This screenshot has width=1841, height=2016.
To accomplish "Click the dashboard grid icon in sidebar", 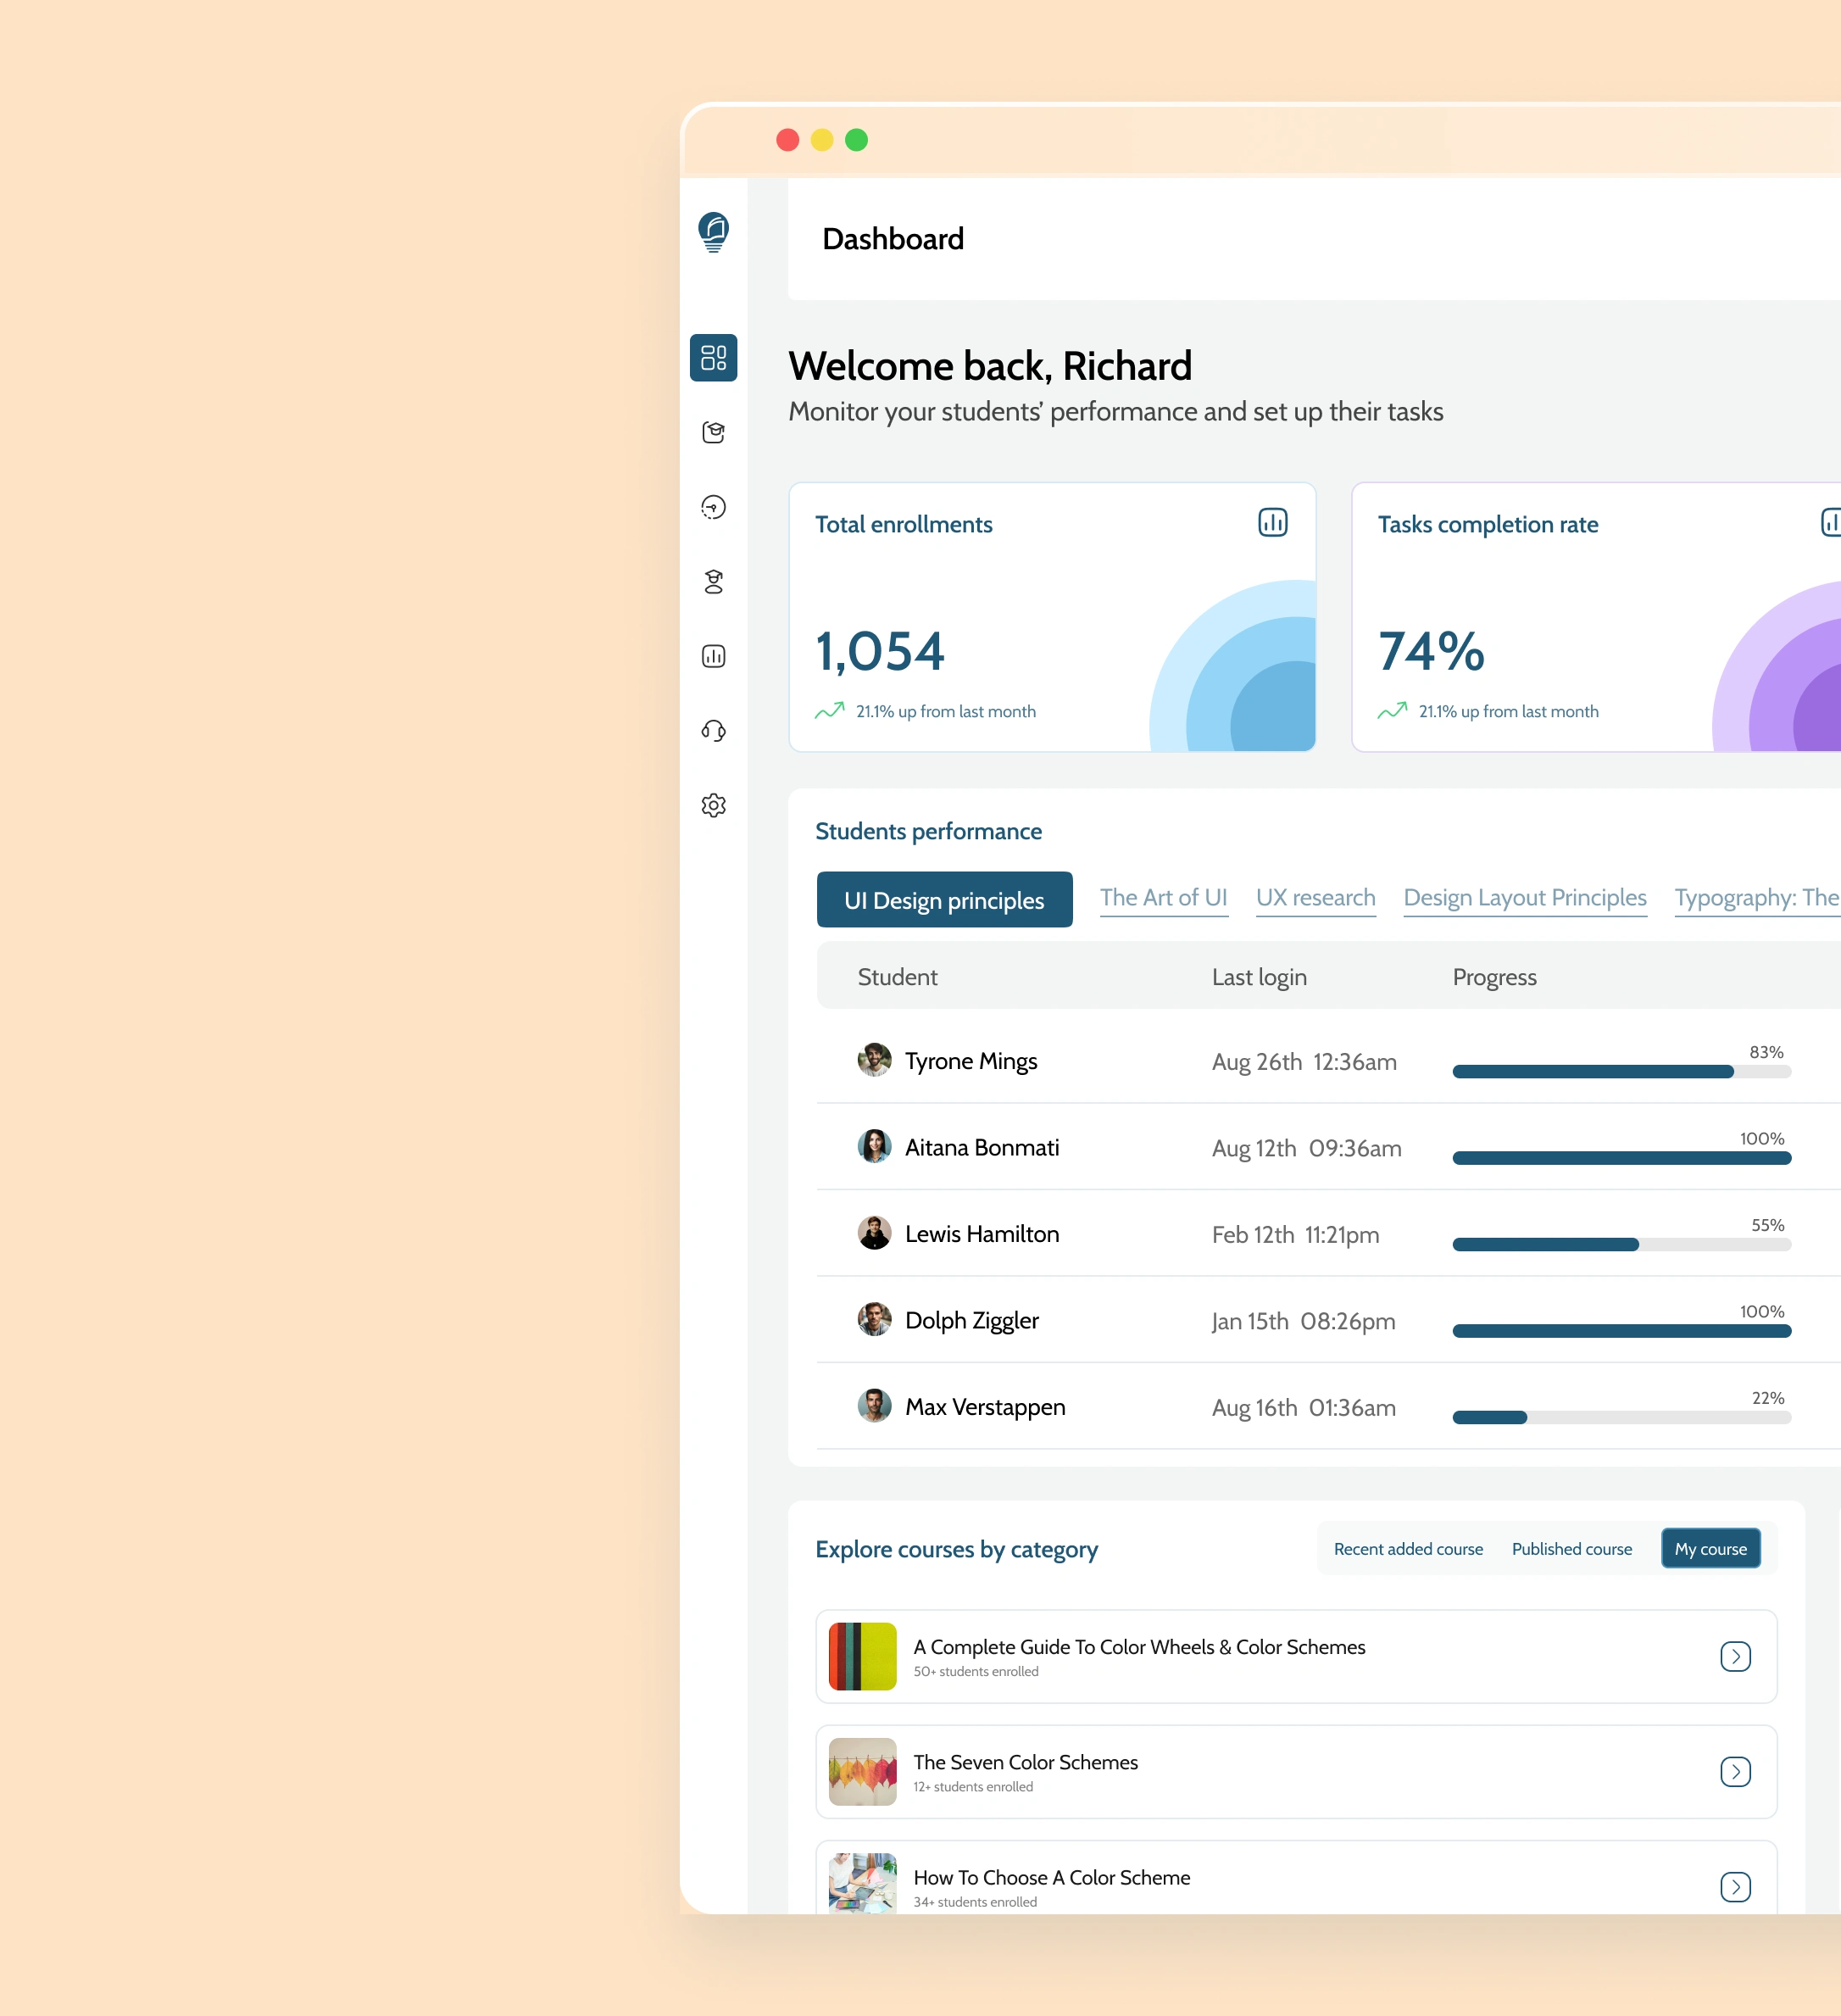I will pyautogui.click(x=713, y=357).
